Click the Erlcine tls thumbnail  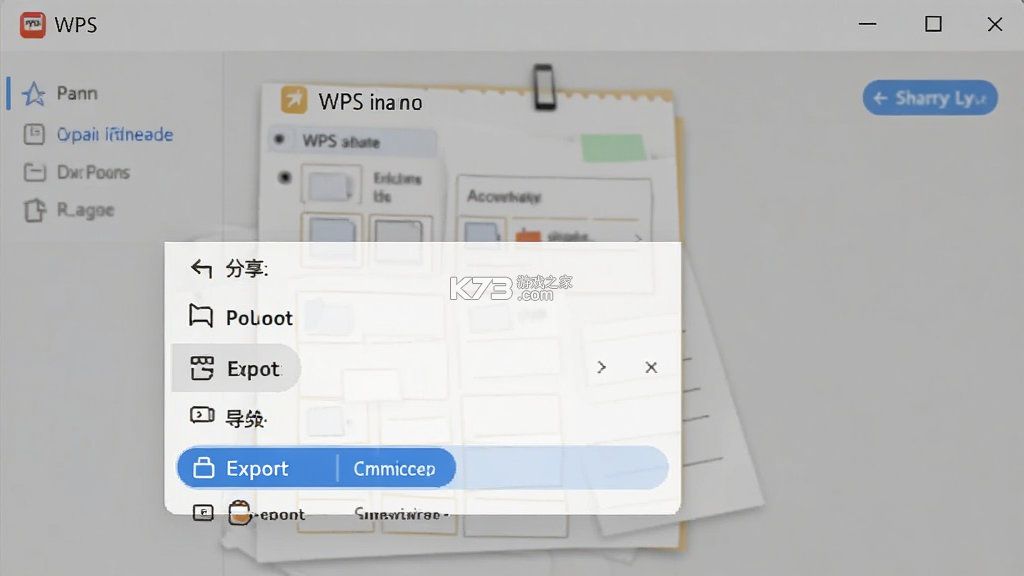click(331, 185)
